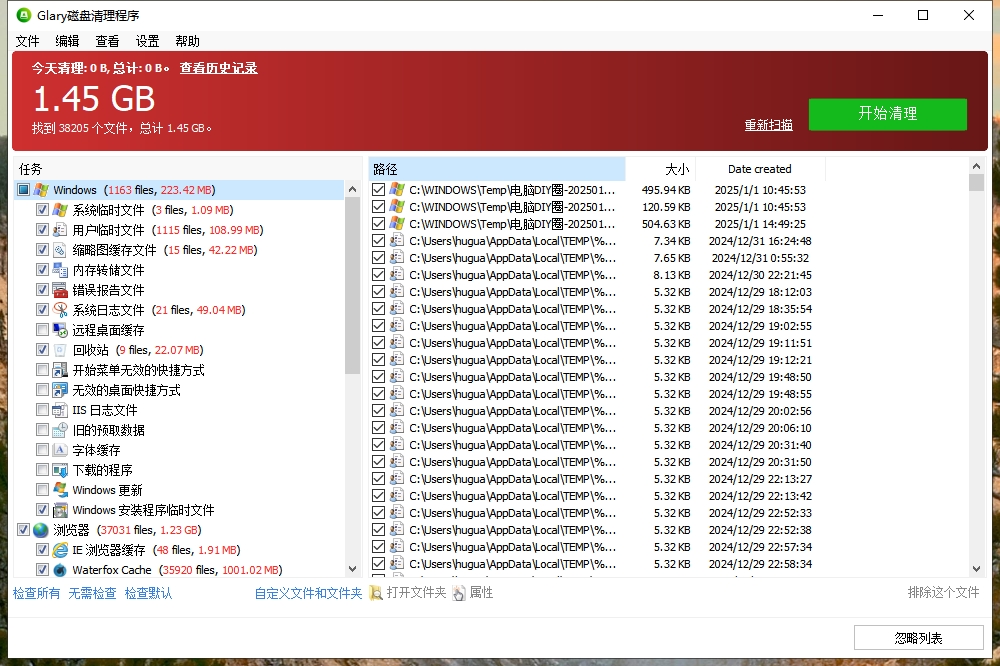Click the 回收站 recycle bin icon

[x=61, y=350]
